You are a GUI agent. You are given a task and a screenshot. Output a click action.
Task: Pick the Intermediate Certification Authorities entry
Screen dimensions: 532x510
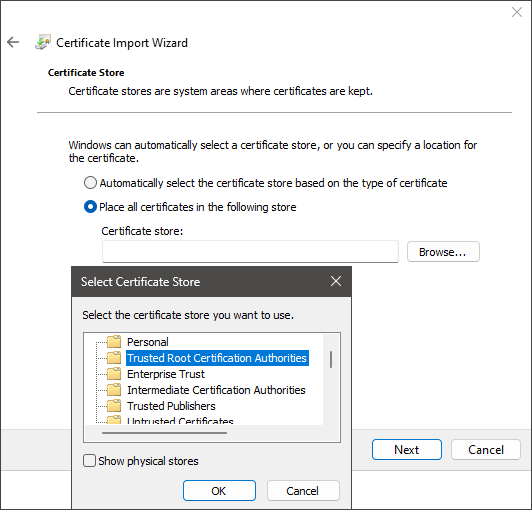point(216,390)
